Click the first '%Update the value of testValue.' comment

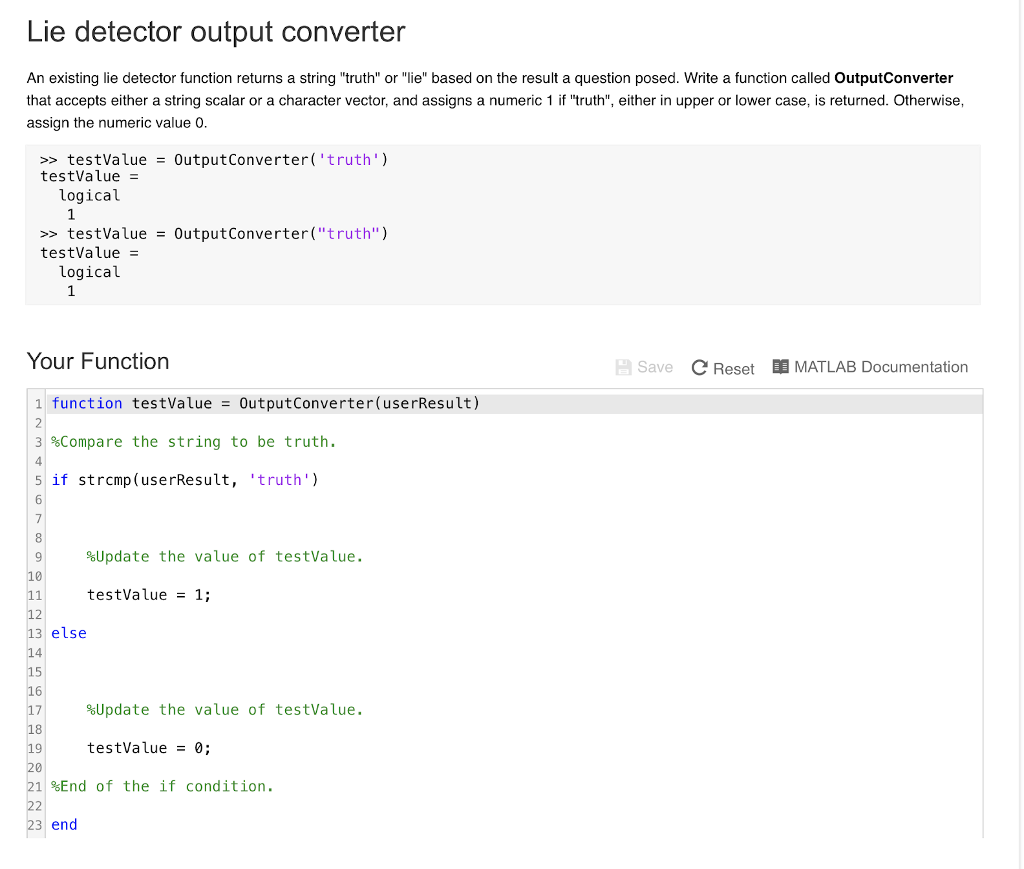pyautogui.click(x=225, y=556)
